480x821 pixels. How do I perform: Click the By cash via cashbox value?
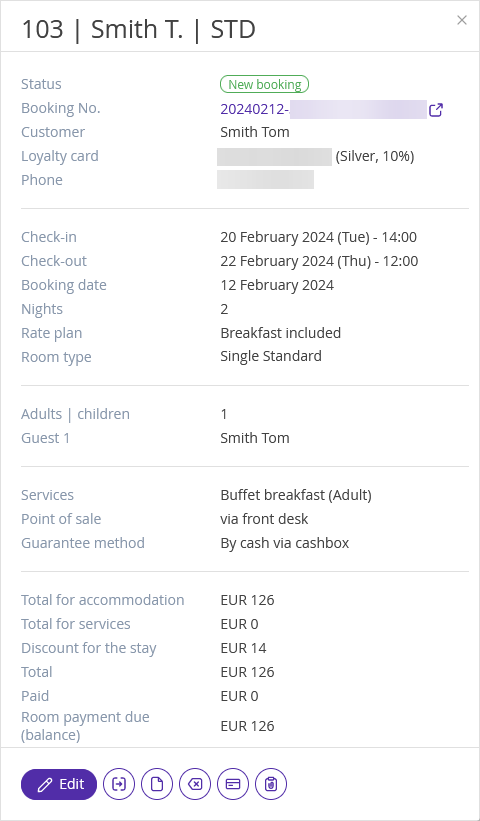point(285,543)
